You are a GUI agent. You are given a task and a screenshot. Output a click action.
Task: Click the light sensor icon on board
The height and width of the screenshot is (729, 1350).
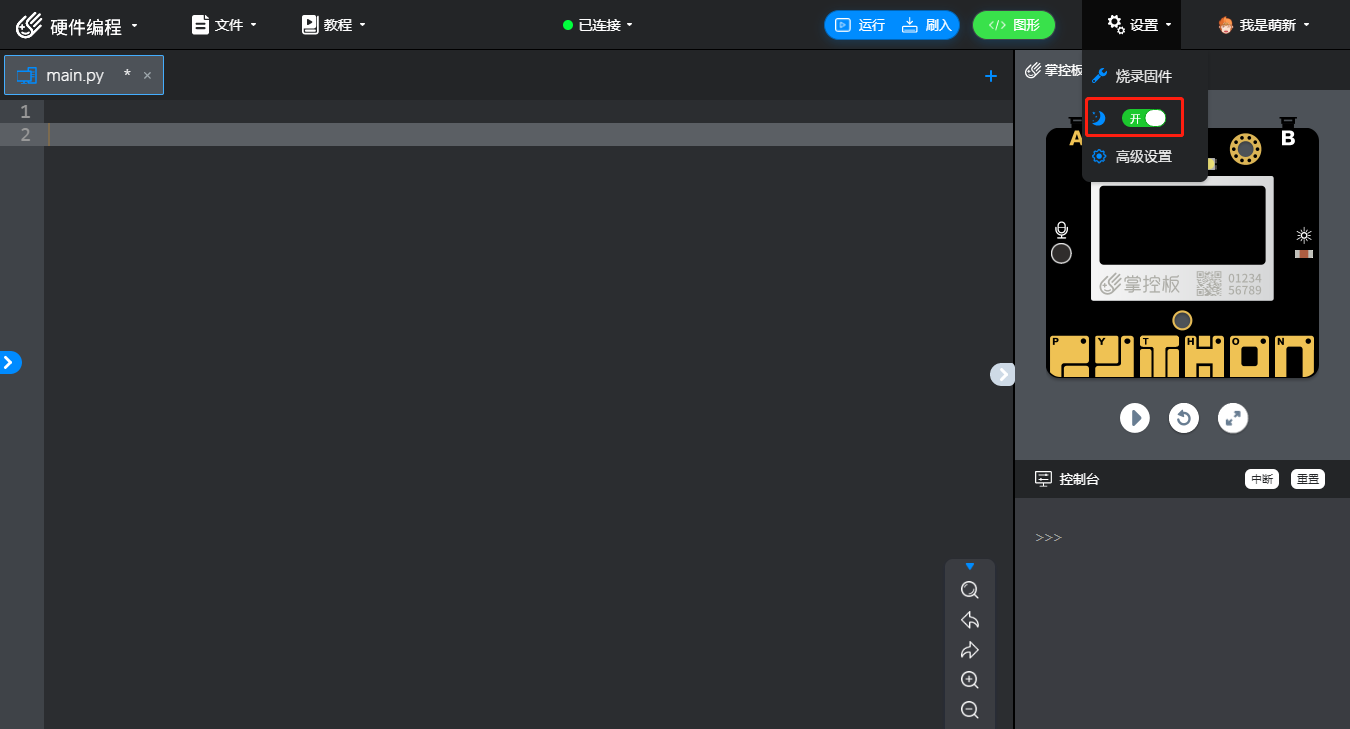[1304, 236]
